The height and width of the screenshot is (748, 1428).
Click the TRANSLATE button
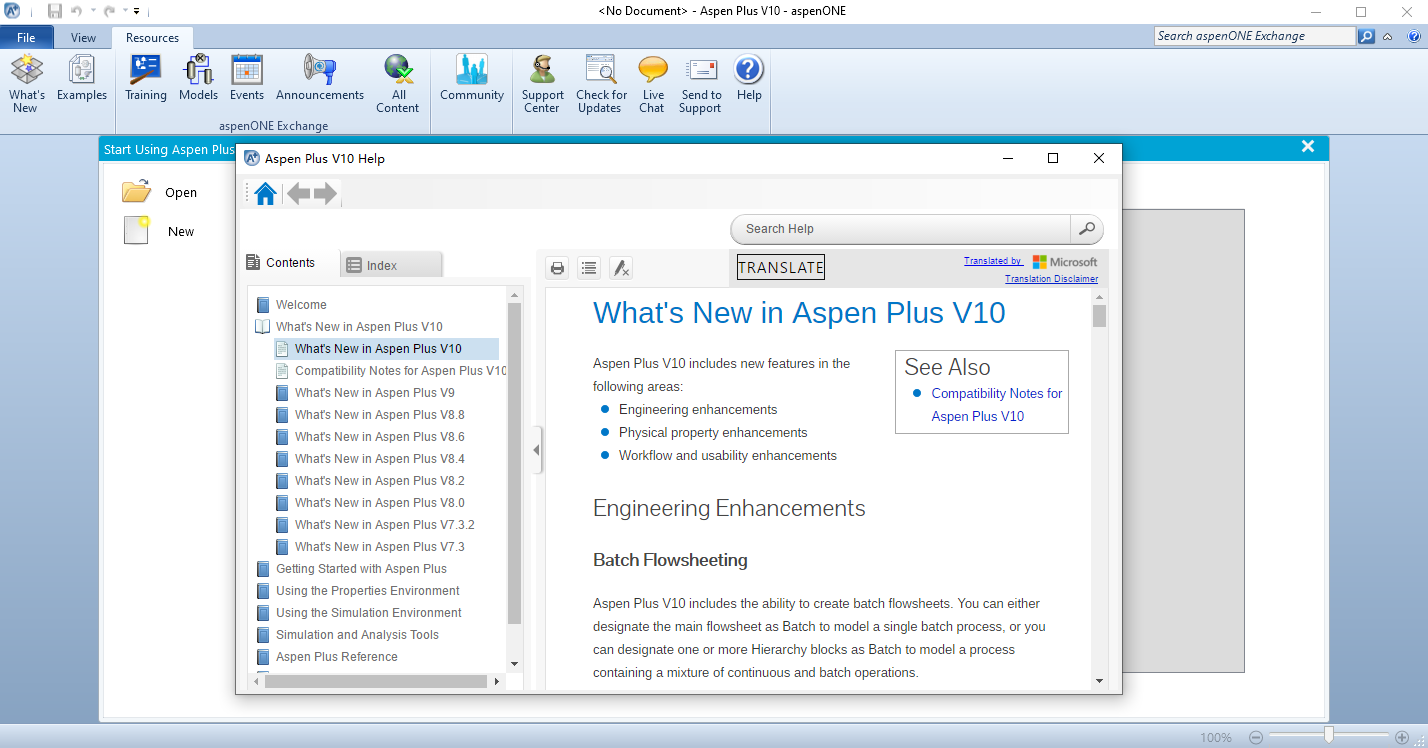pyautogui.click(x=780, y=266)
